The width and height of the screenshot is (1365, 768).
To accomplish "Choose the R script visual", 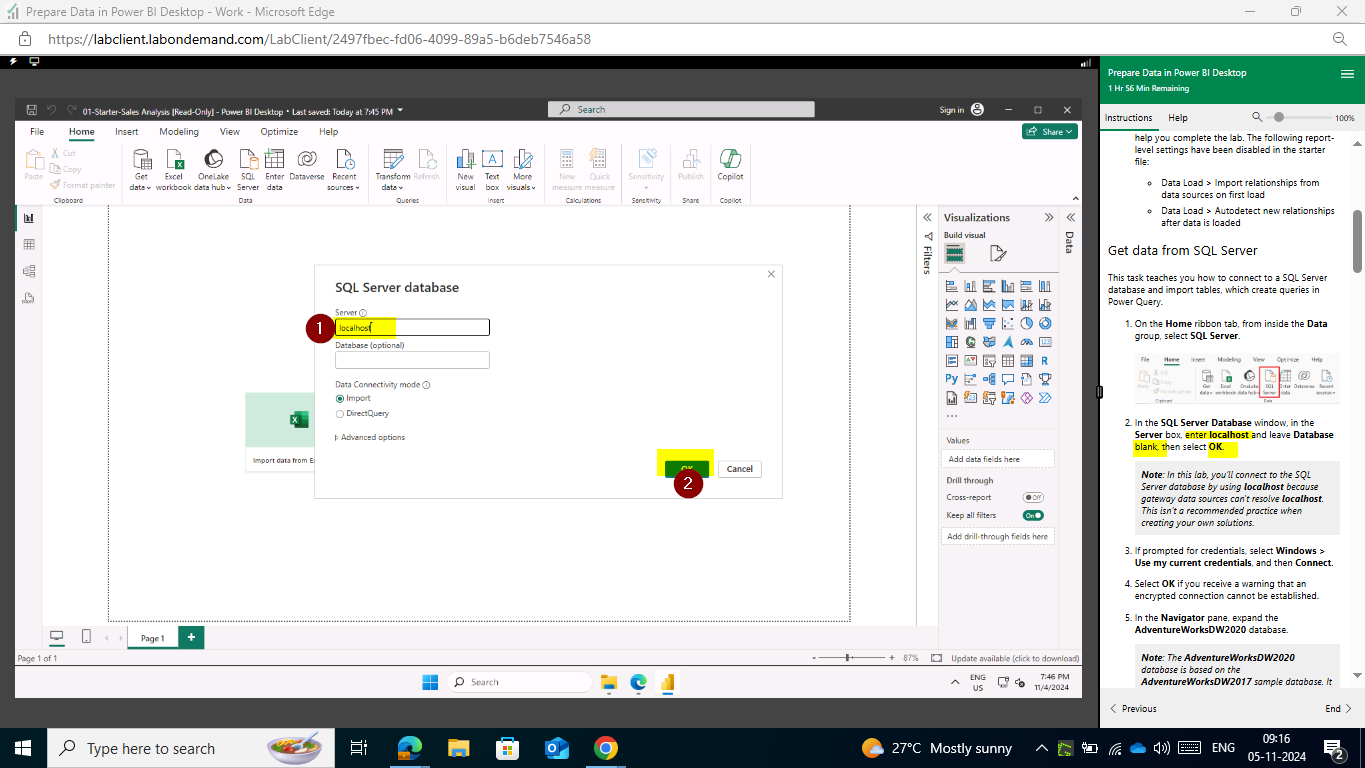I will click(x=1045, y=361).
